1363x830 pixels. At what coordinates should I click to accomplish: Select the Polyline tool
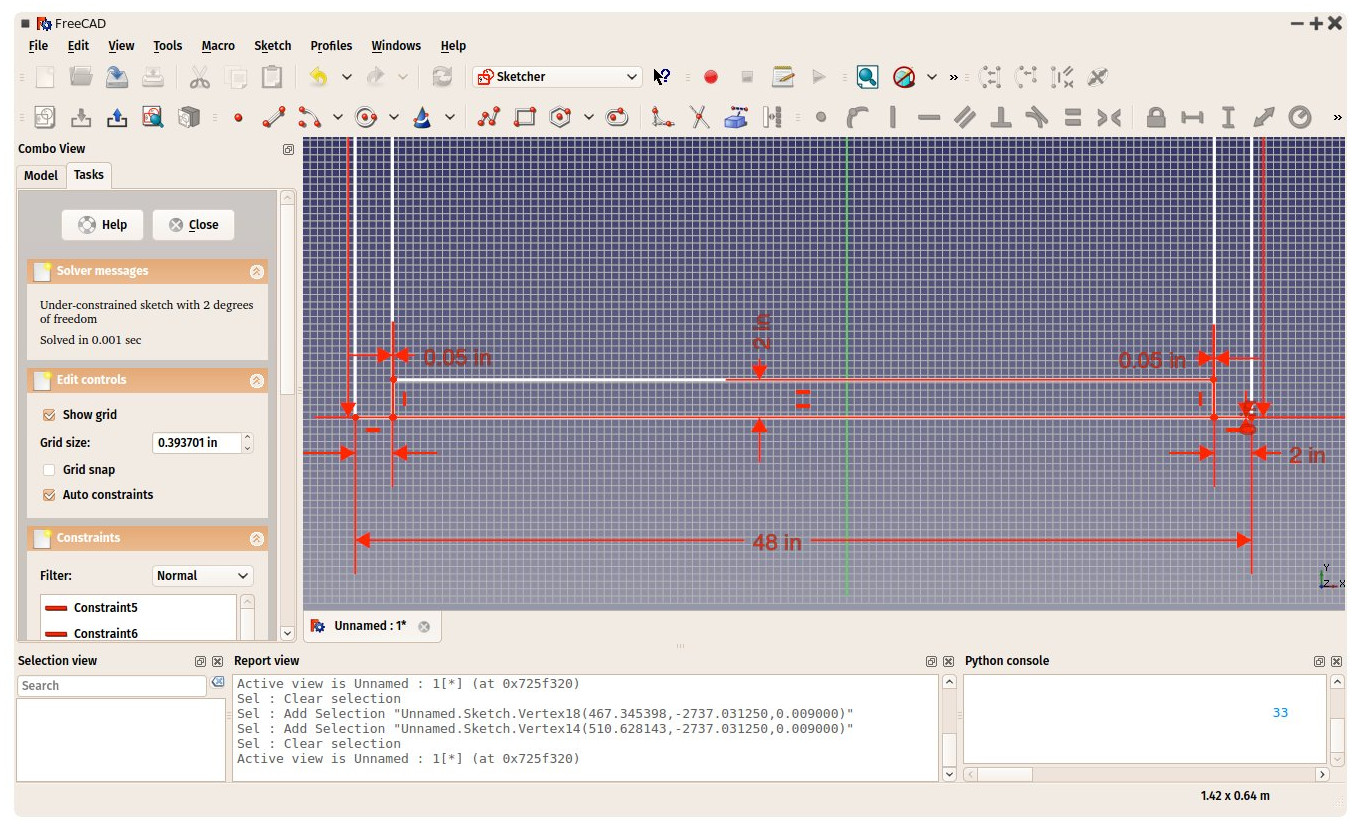(488, 118)
